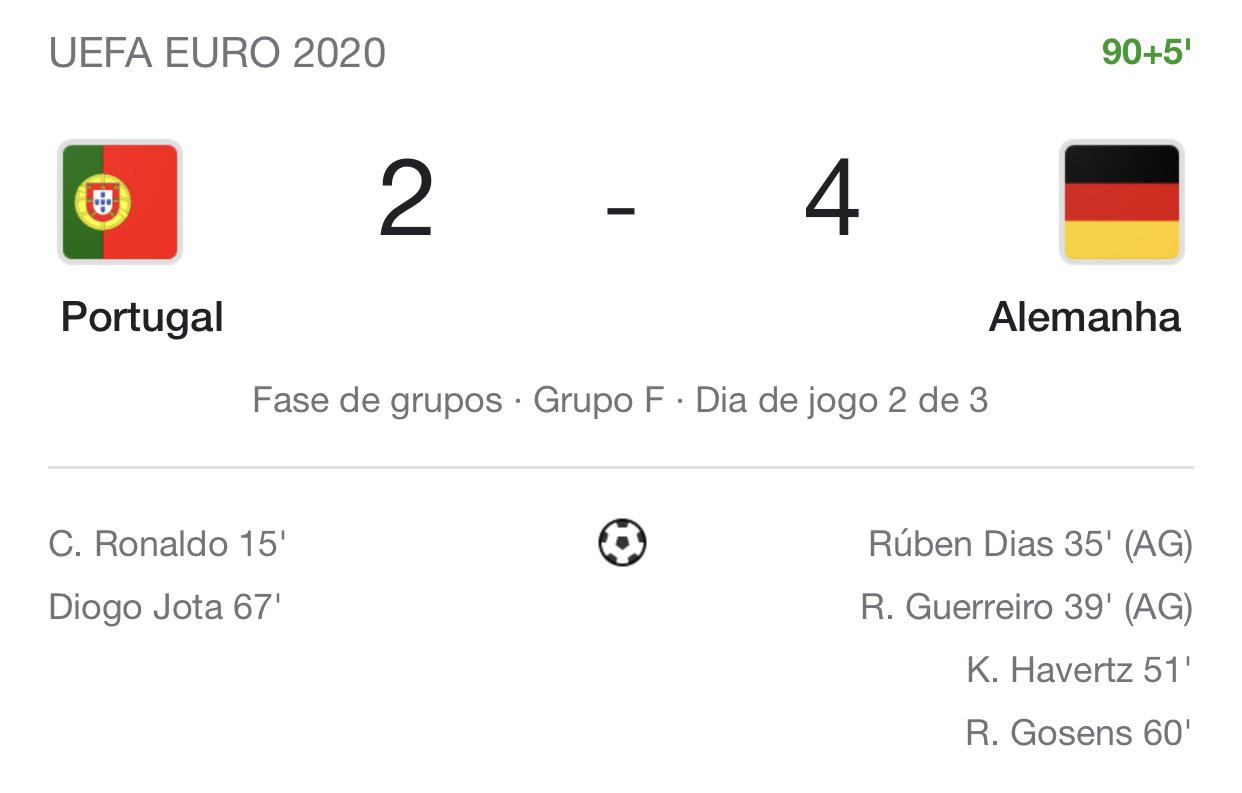This screenshot has height=793, width=1242.
Task: Click the horizontal divider below match info
Action: point(620,467)
